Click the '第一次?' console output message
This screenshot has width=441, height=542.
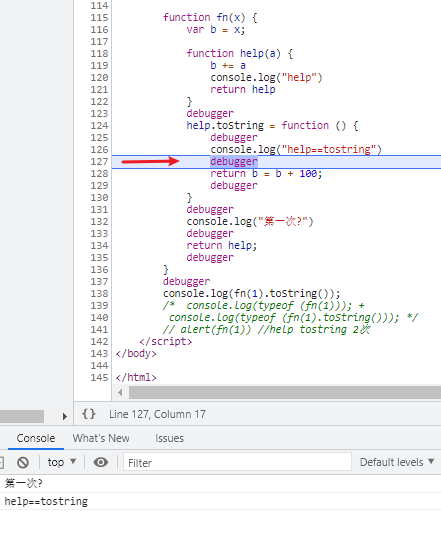point(24,483)
